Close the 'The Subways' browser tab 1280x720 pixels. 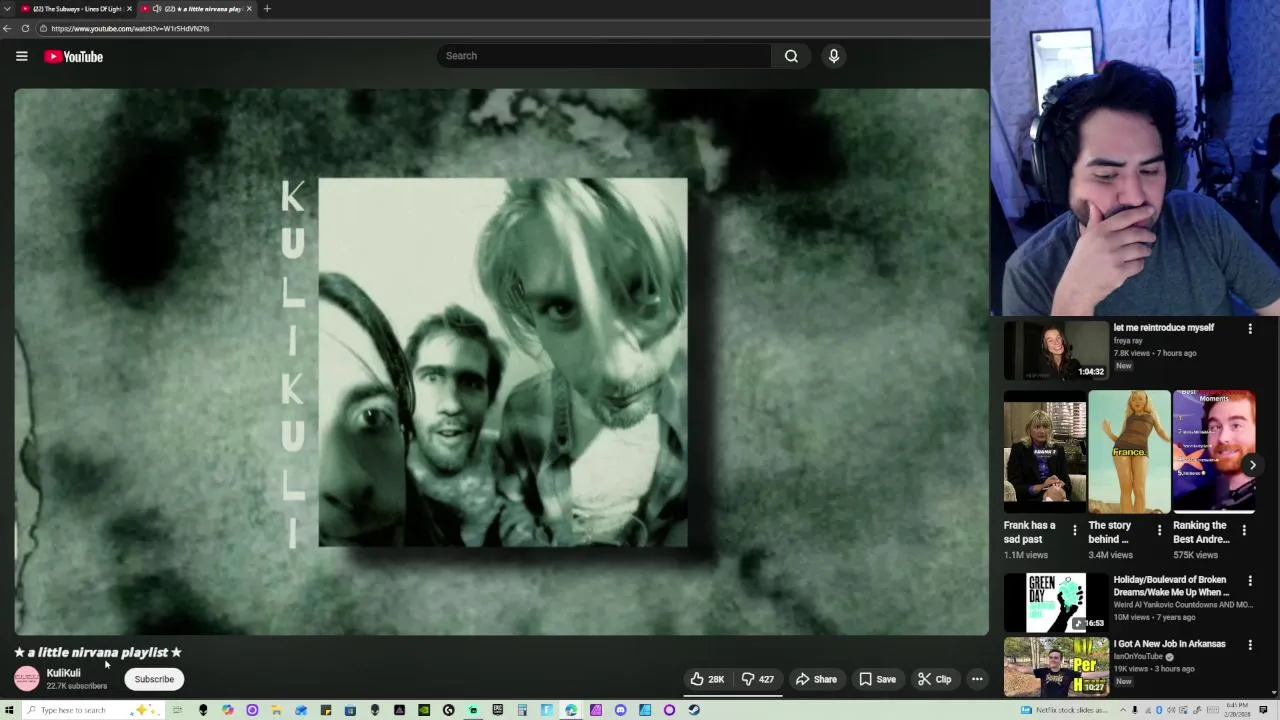coord(129,9)
